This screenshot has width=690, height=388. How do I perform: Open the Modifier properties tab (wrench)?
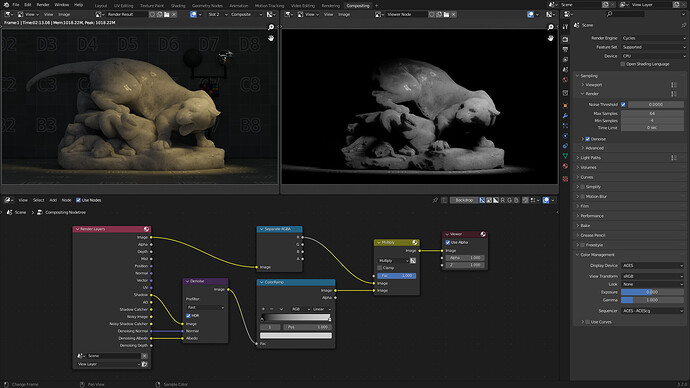tap(565, 116)
